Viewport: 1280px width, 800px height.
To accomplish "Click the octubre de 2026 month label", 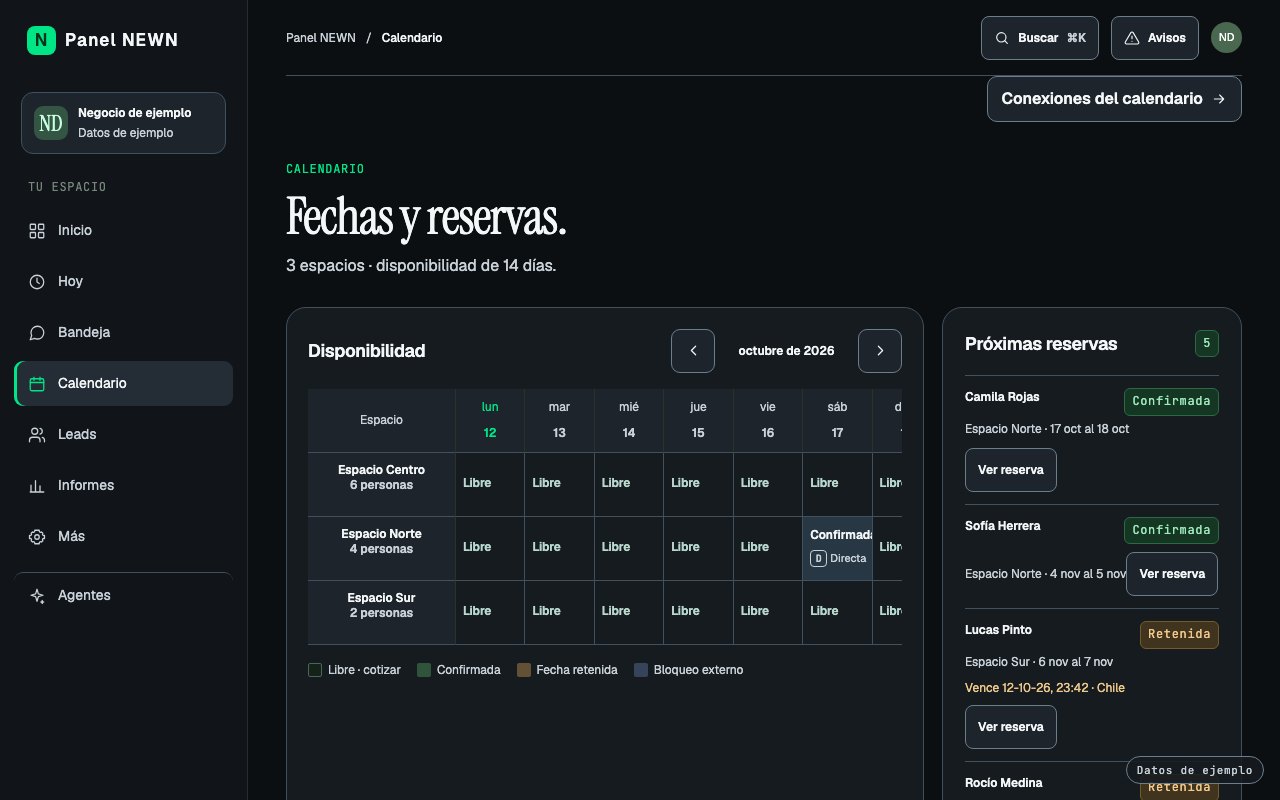I will 786,351.
